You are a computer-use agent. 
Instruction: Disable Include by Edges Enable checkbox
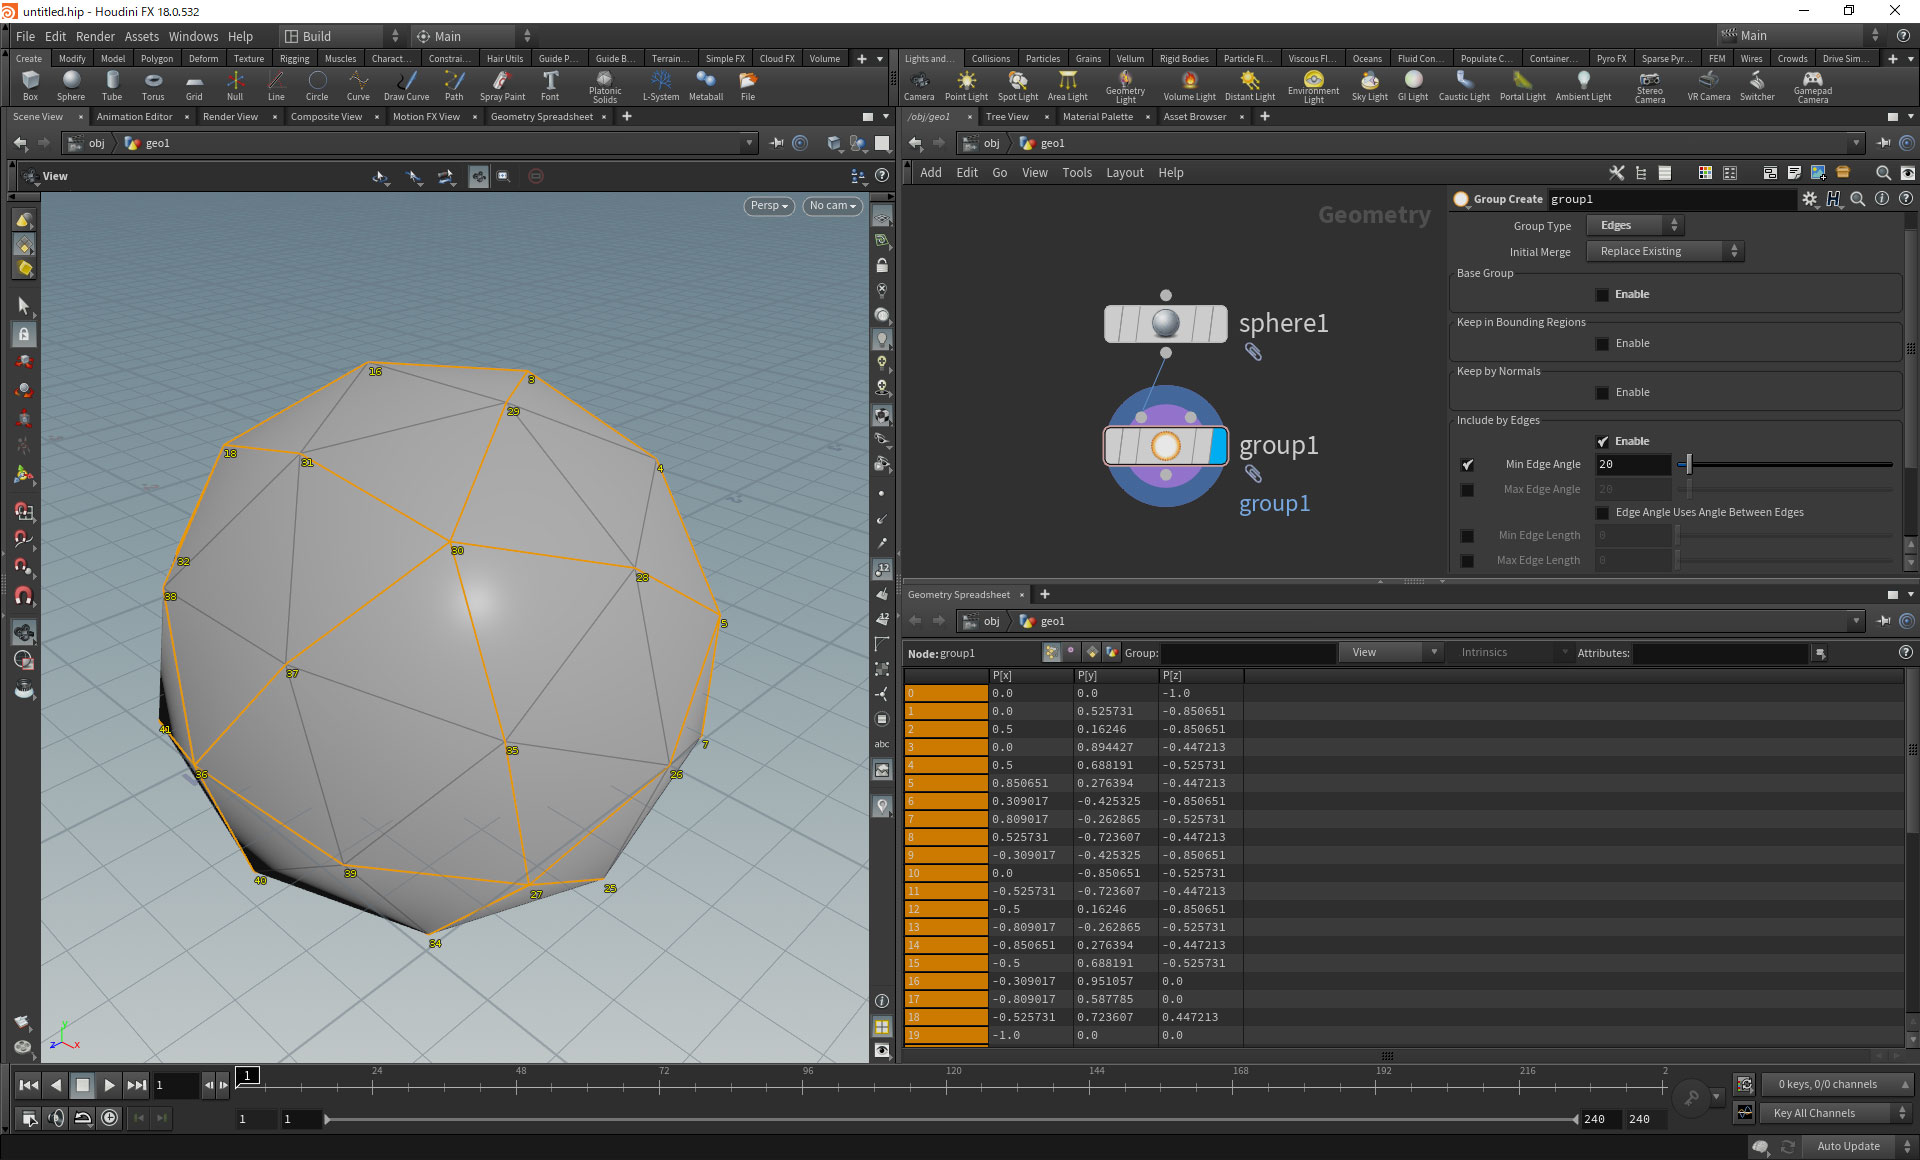1602,442
